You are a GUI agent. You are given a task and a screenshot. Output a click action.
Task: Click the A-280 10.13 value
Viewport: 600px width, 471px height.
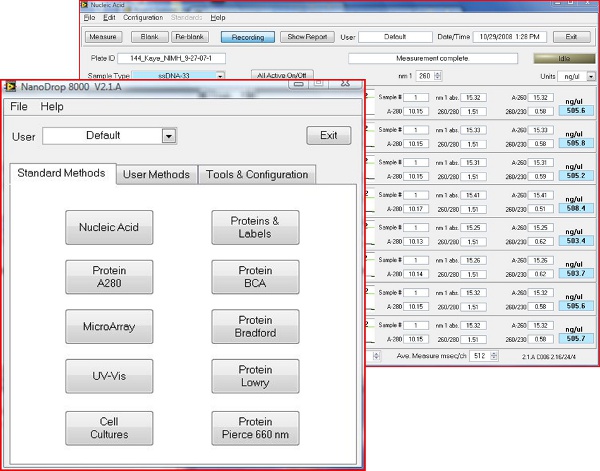tap(416, 241)
